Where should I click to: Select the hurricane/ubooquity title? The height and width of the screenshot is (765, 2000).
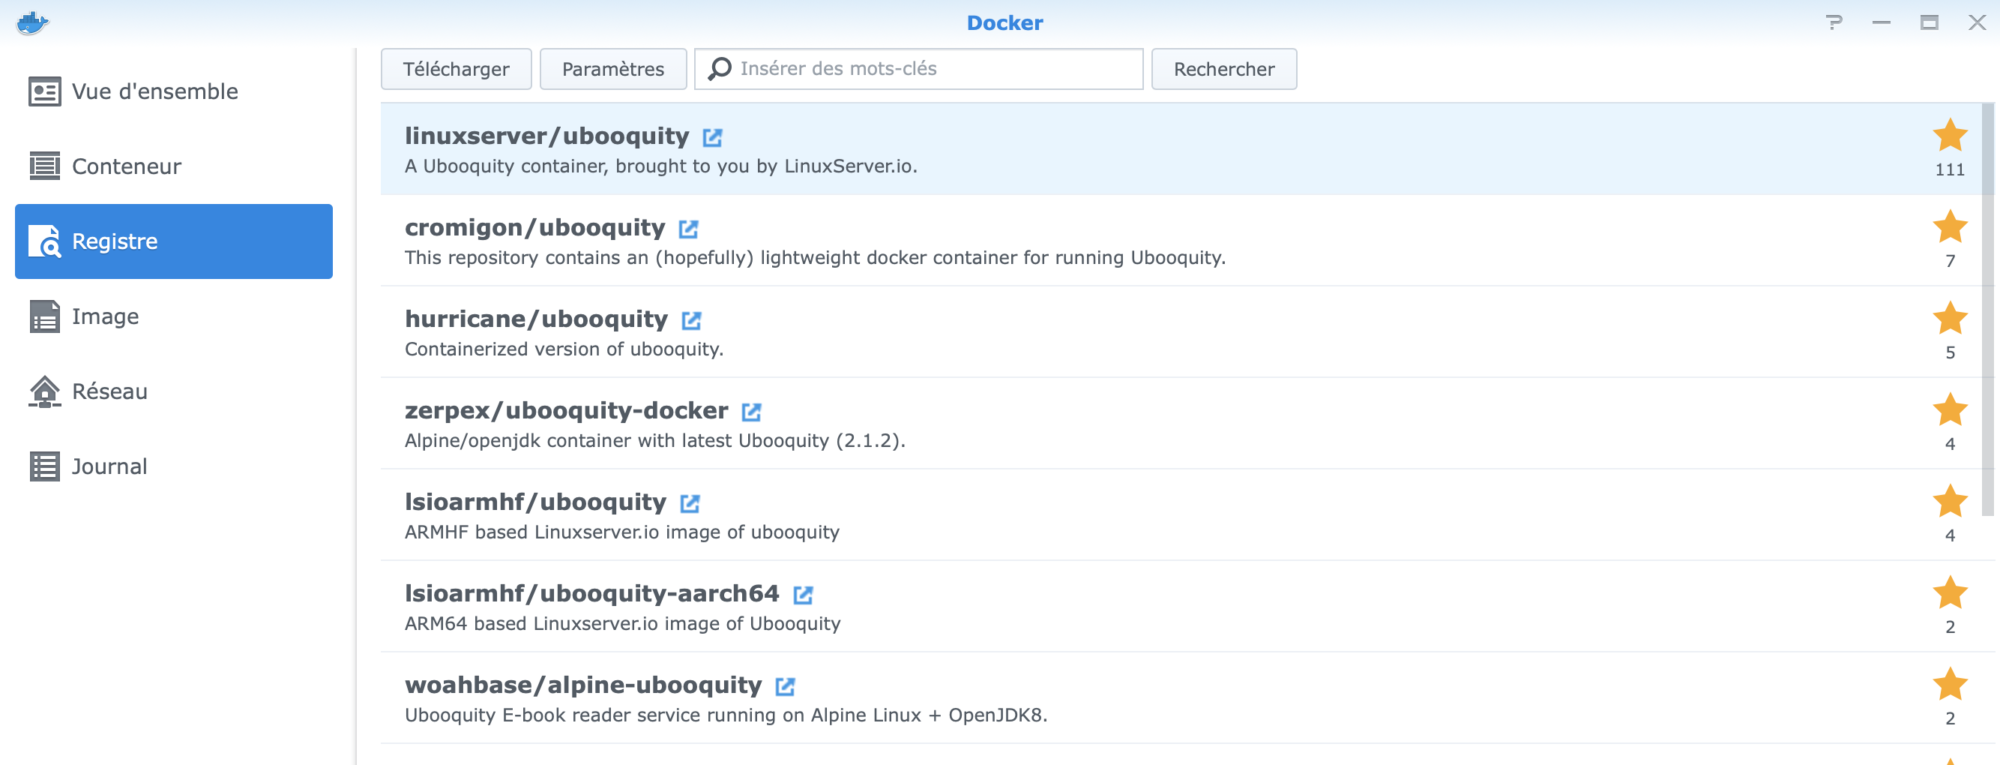pos(536,319)
